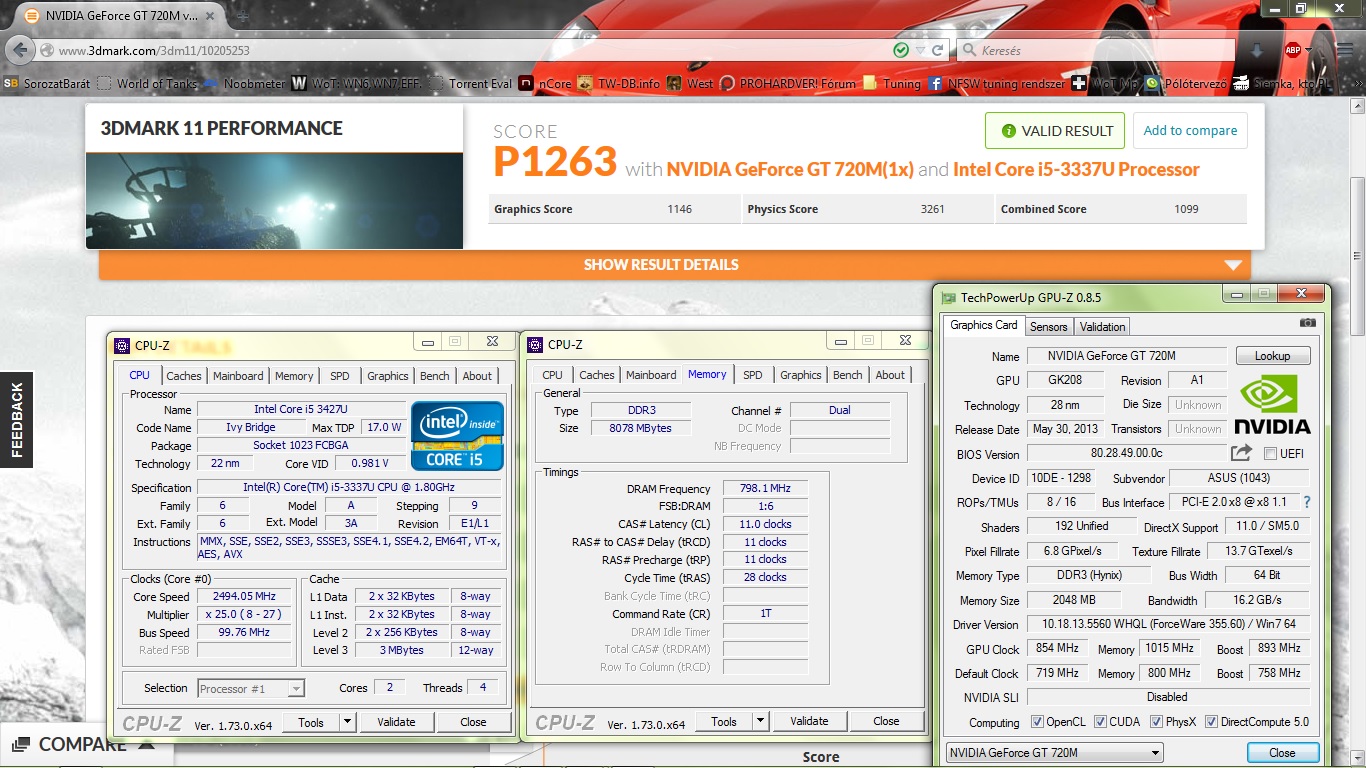Open the World of Tanks bookmark
Viewport: 1366px width, 768px height.
click(148, 84)
